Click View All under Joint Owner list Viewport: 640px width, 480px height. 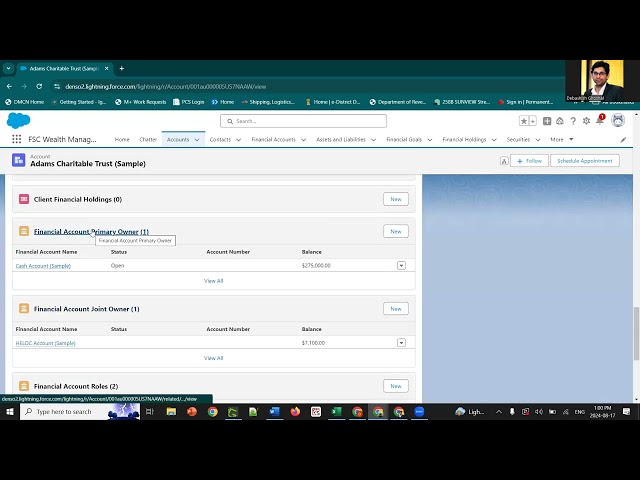coord(213,358)
